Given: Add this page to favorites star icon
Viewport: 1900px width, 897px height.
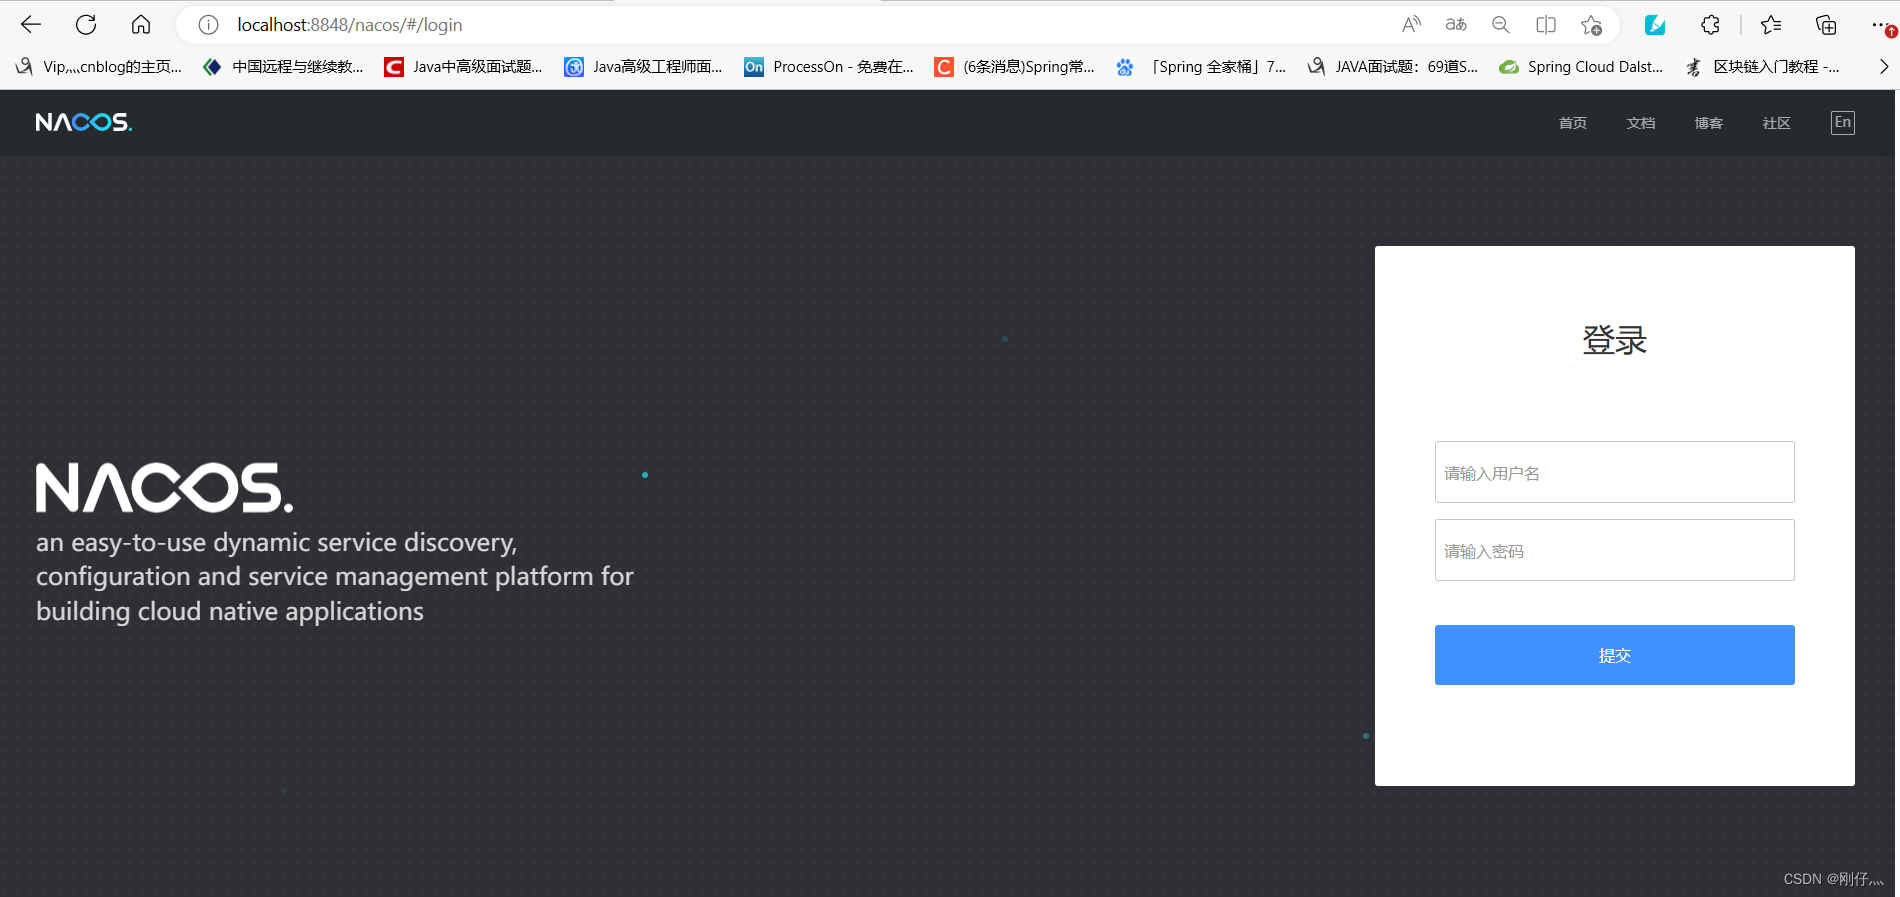Looking at the screenshot, I should (x=1591, y=25).
